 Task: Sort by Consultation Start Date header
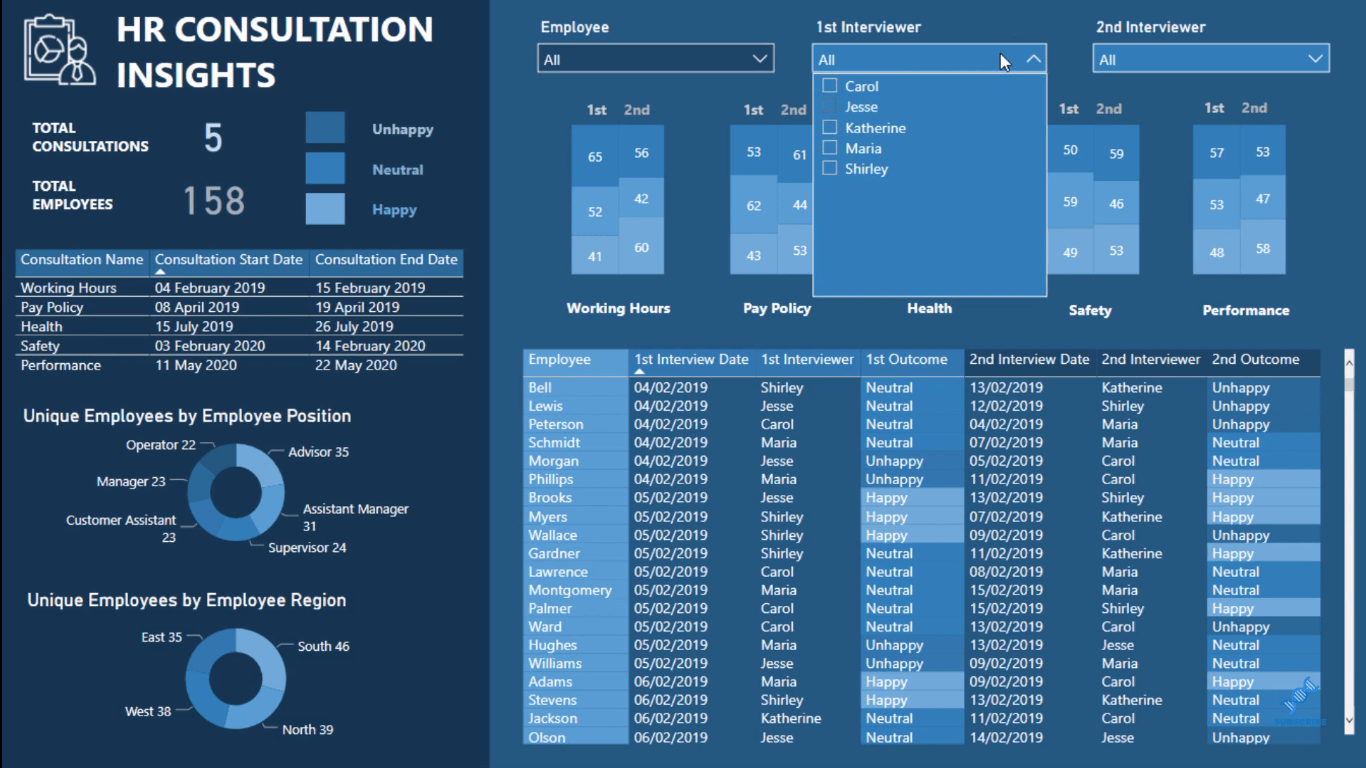(229, 259)
